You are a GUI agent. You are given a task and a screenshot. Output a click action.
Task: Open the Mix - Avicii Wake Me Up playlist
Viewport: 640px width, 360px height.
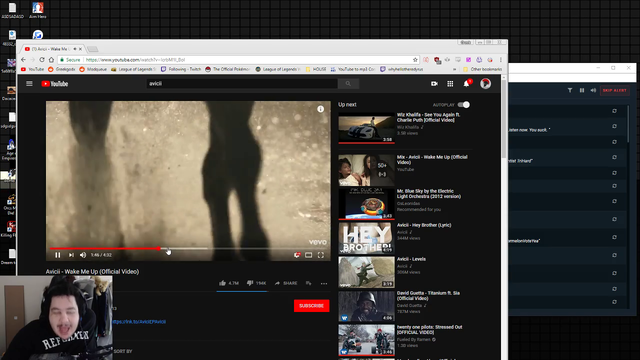click(432, 159)
